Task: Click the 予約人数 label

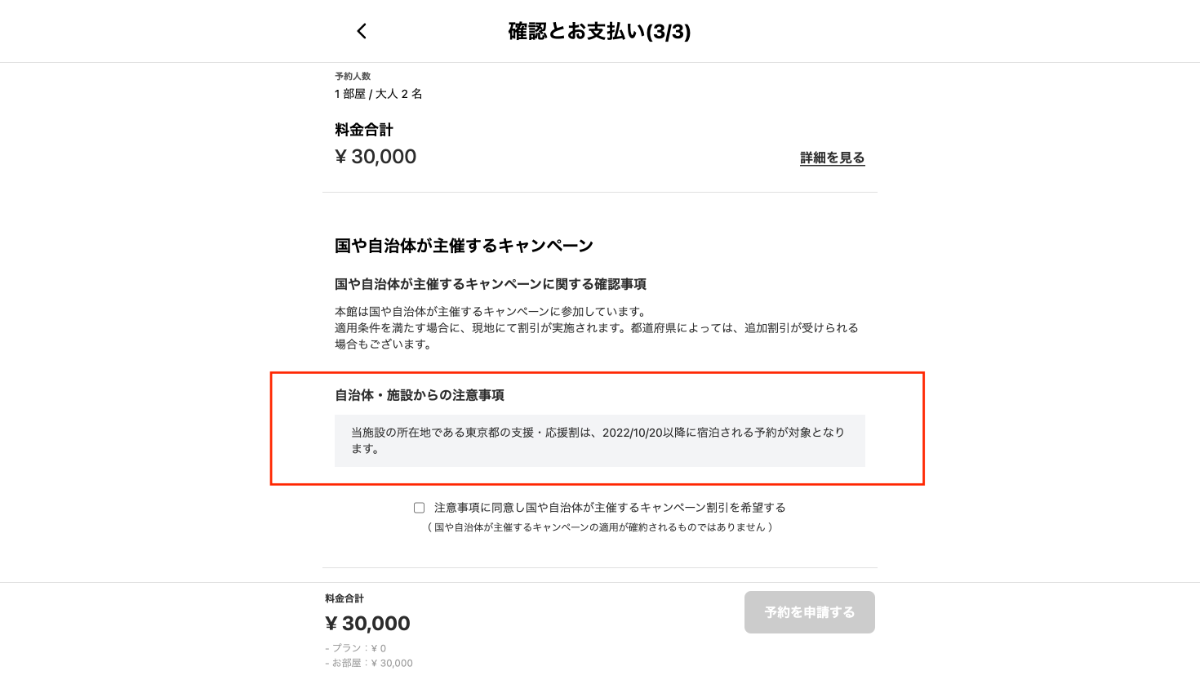Action: (353, 76)
